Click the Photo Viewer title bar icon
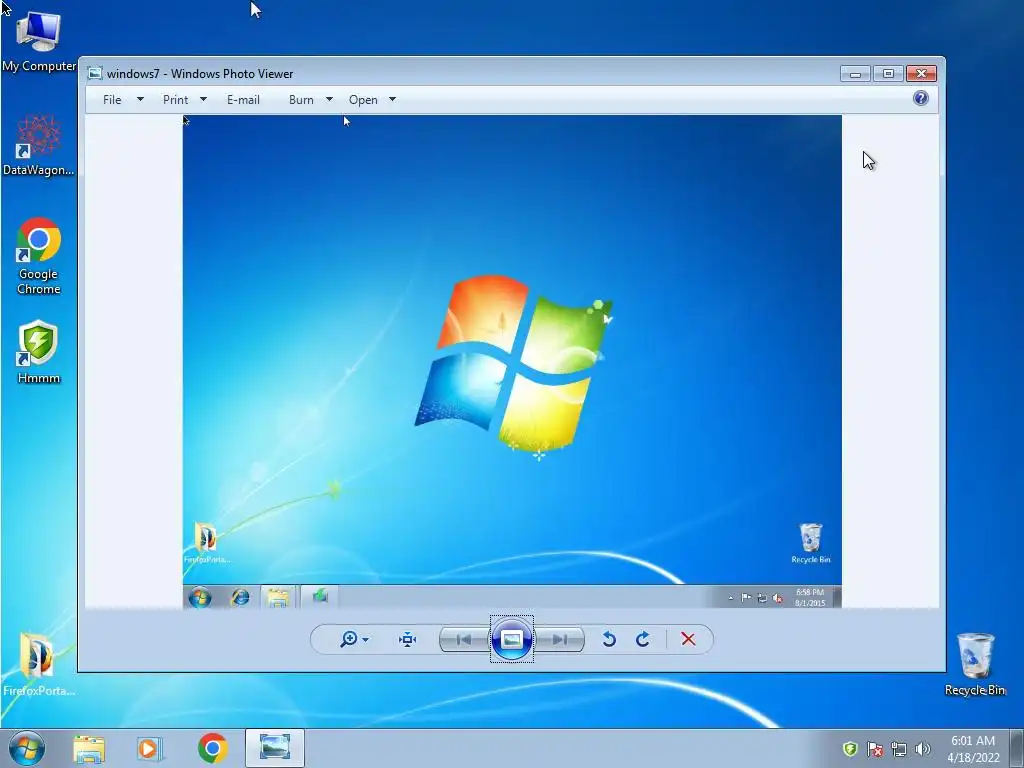1024x768 pixels. tap(95, 73)
